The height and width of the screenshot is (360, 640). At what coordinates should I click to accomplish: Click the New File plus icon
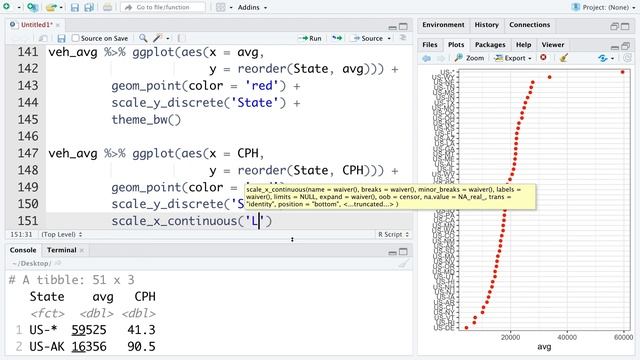(x=6, y=7)
